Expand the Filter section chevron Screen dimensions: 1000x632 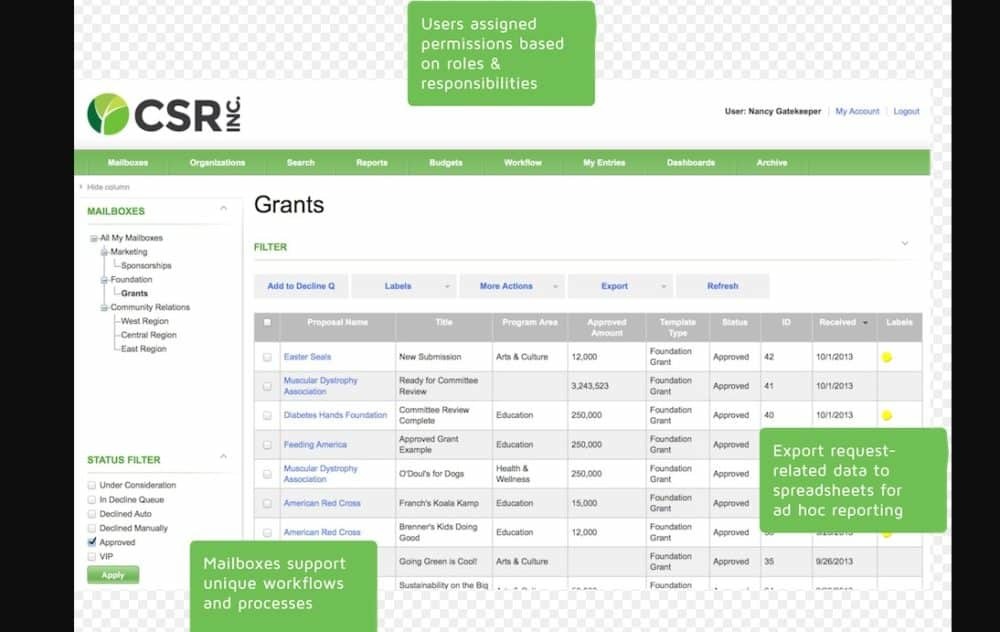(904, 243)
